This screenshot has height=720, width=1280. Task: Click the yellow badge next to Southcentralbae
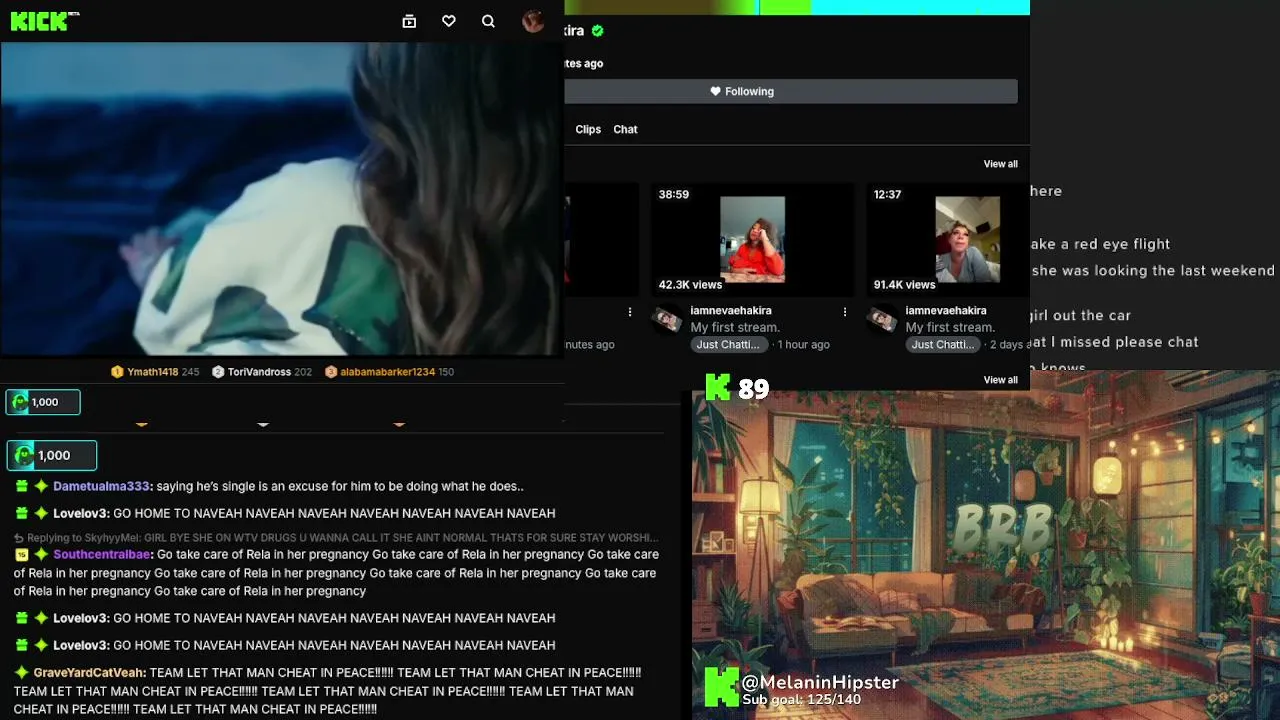(21, 554)
